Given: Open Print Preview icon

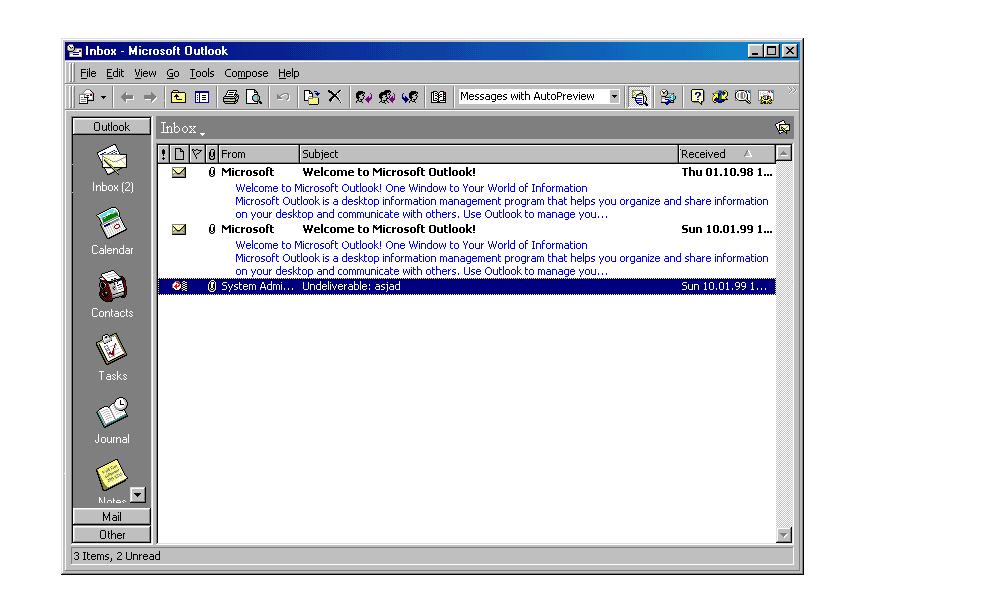Looking at the screenshot, I should [254, 97].
